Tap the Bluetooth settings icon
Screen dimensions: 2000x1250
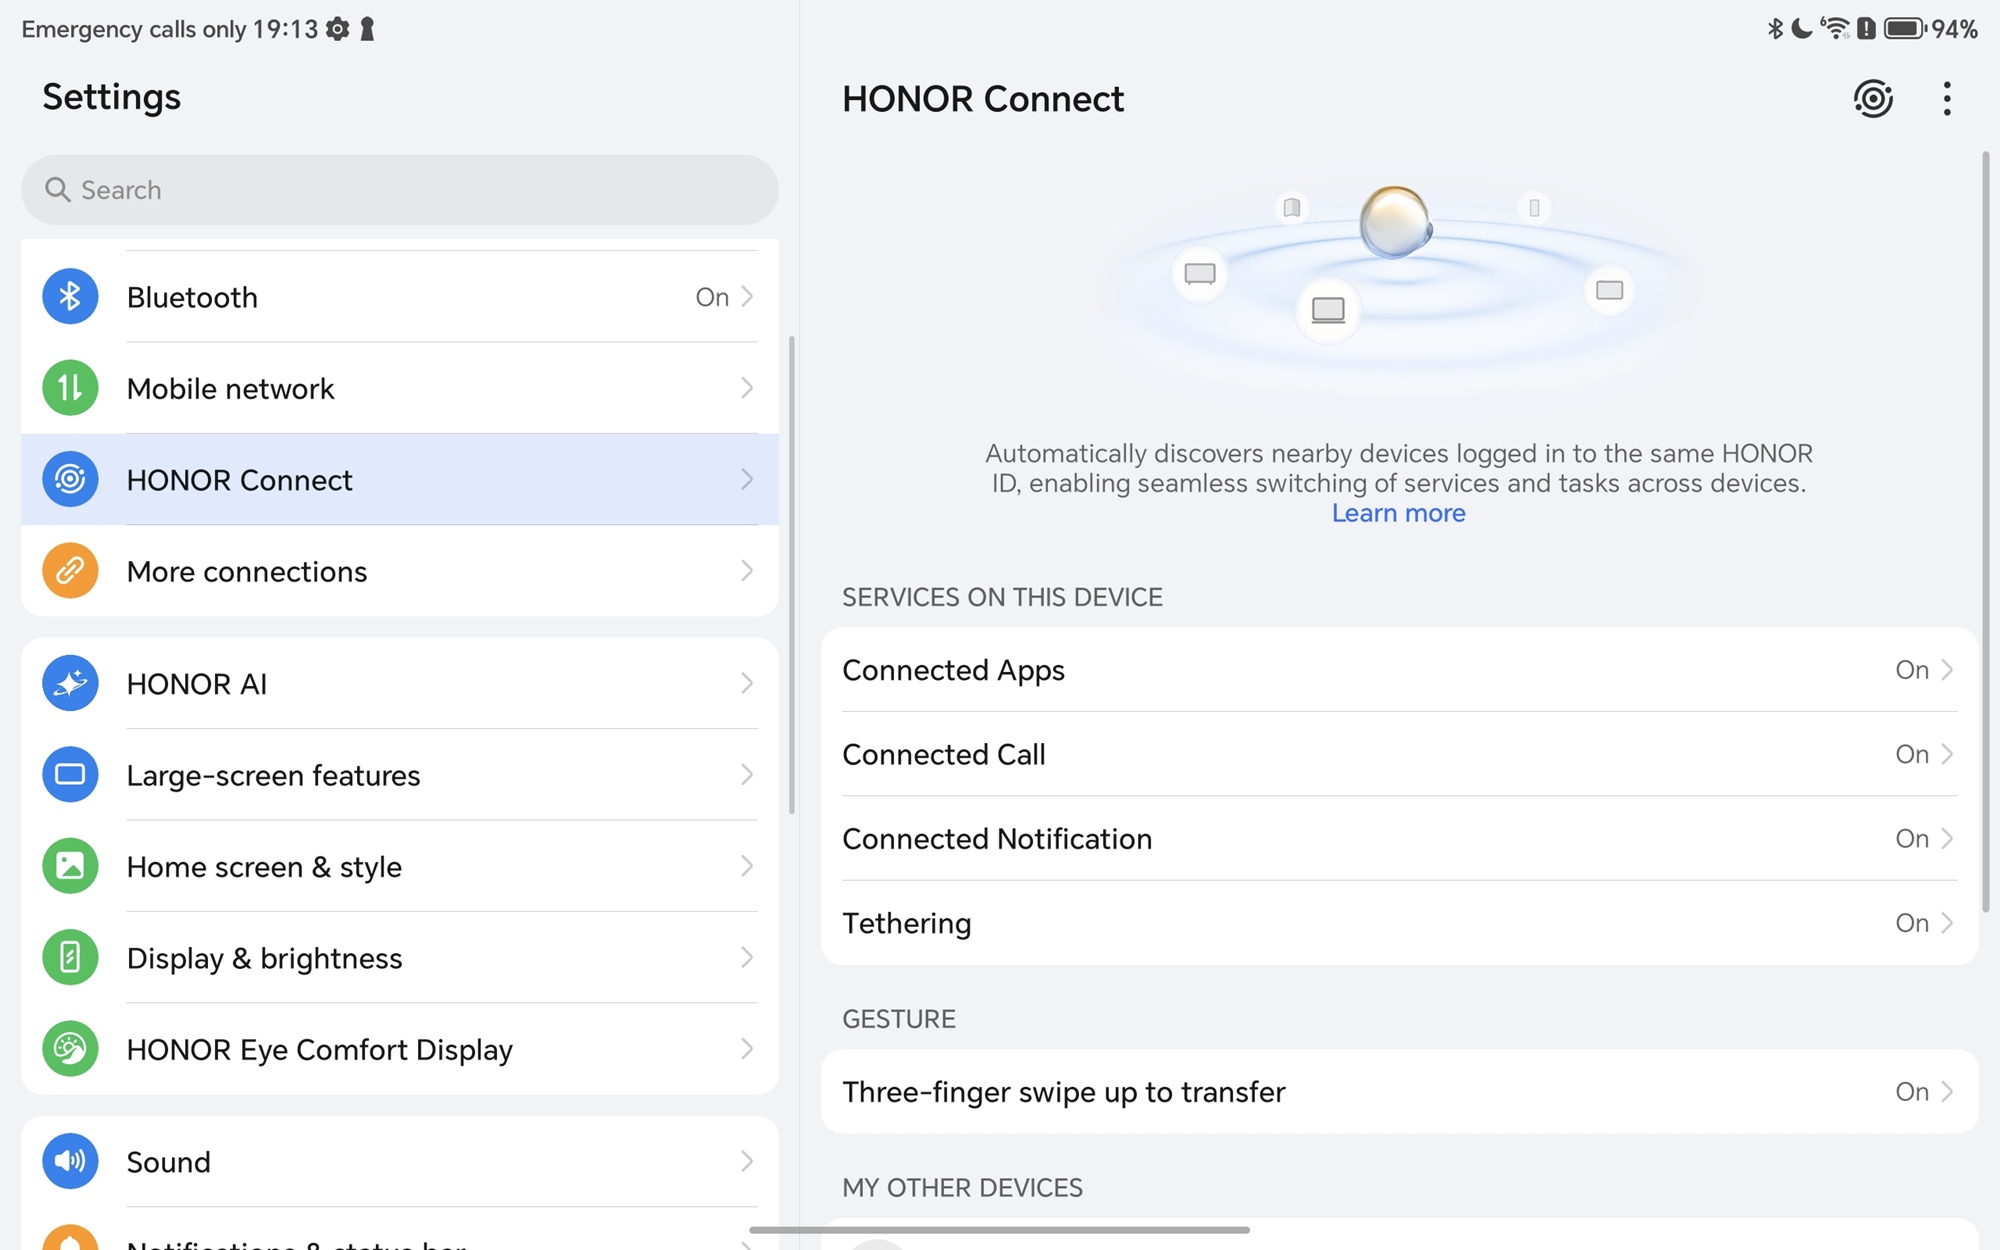tap(70, 297)
